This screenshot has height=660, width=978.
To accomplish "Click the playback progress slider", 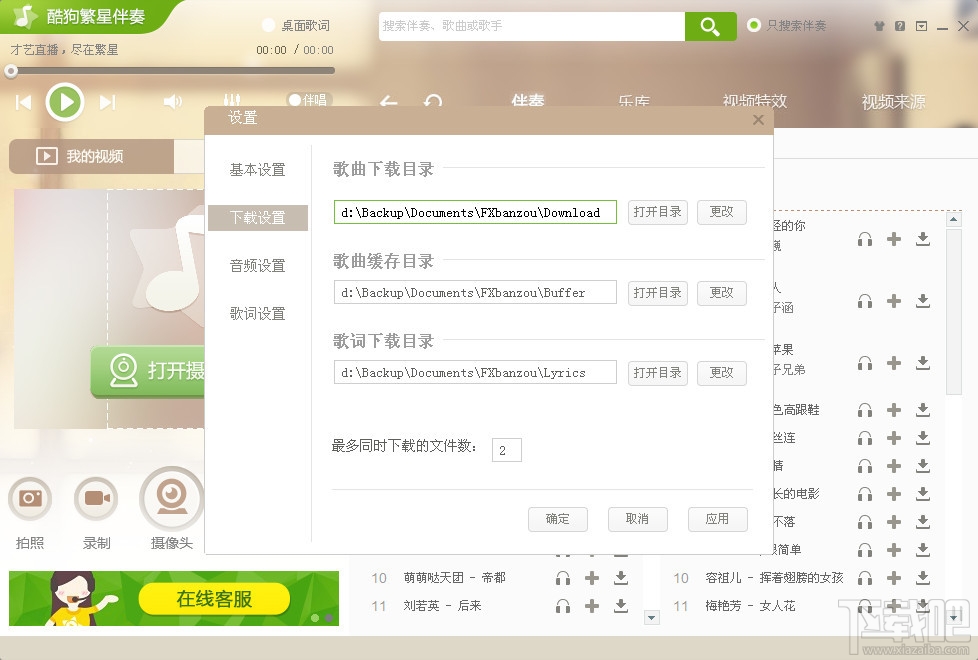I will (x=170, y=70).
